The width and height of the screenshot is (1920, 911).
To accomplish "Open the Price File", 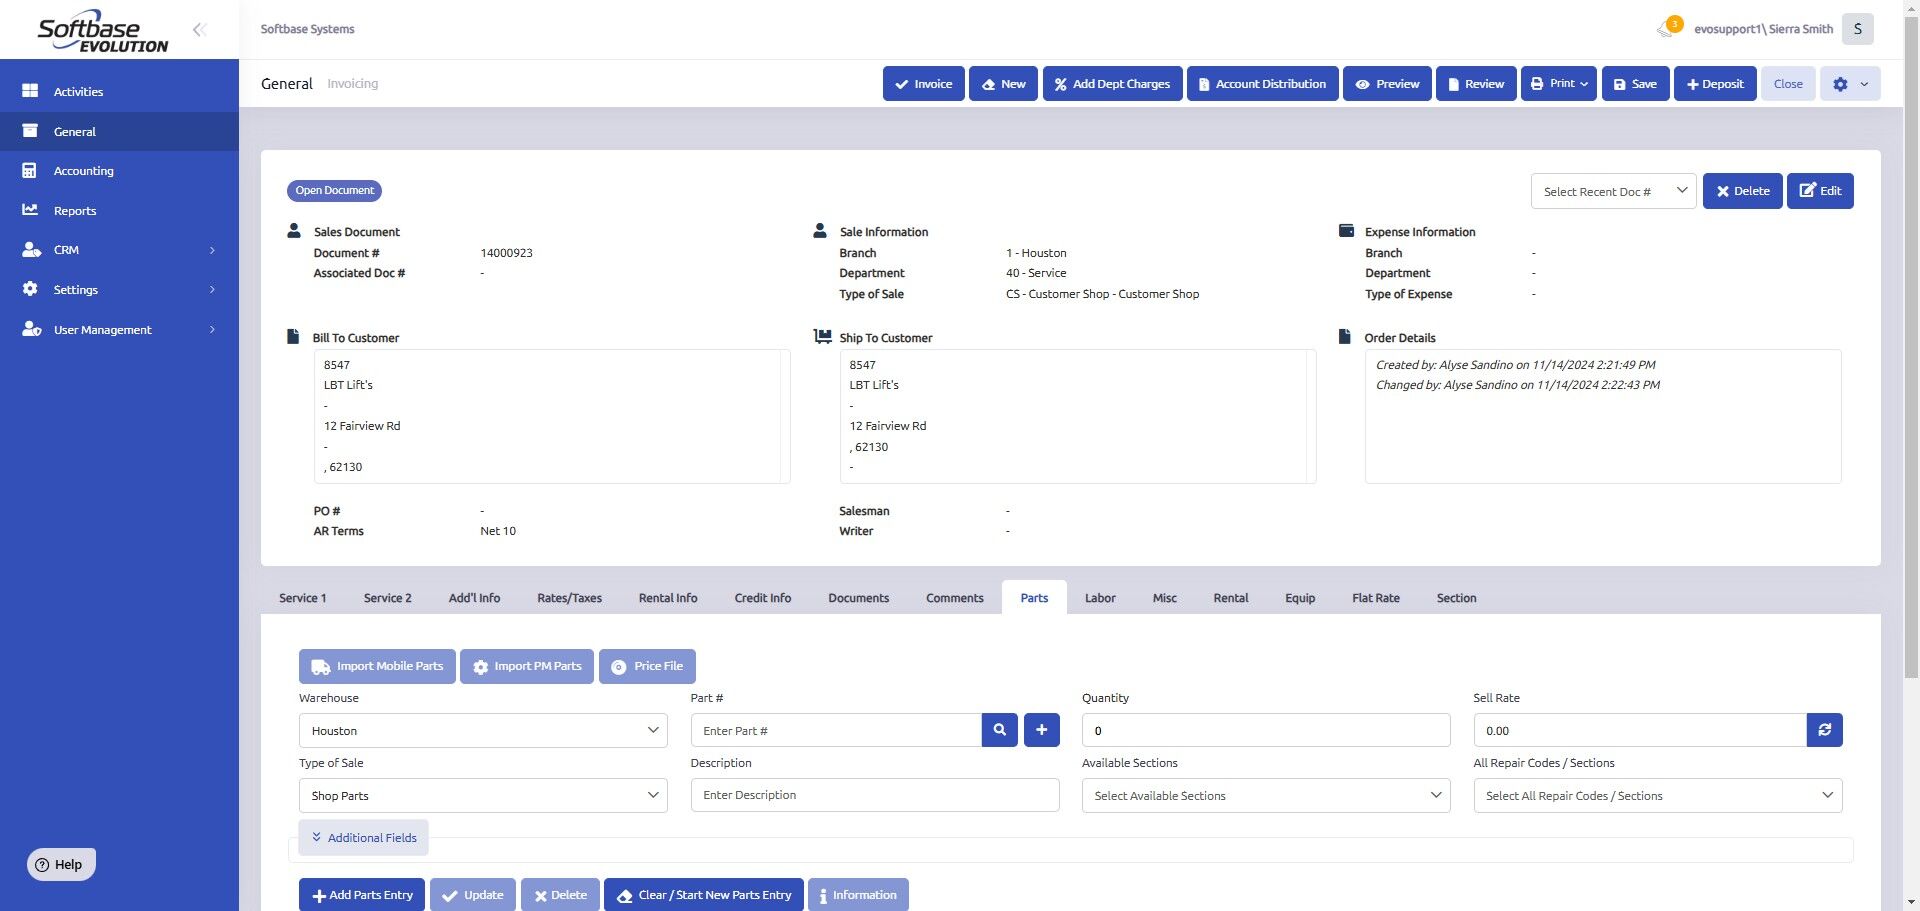I will pos(647,666).
